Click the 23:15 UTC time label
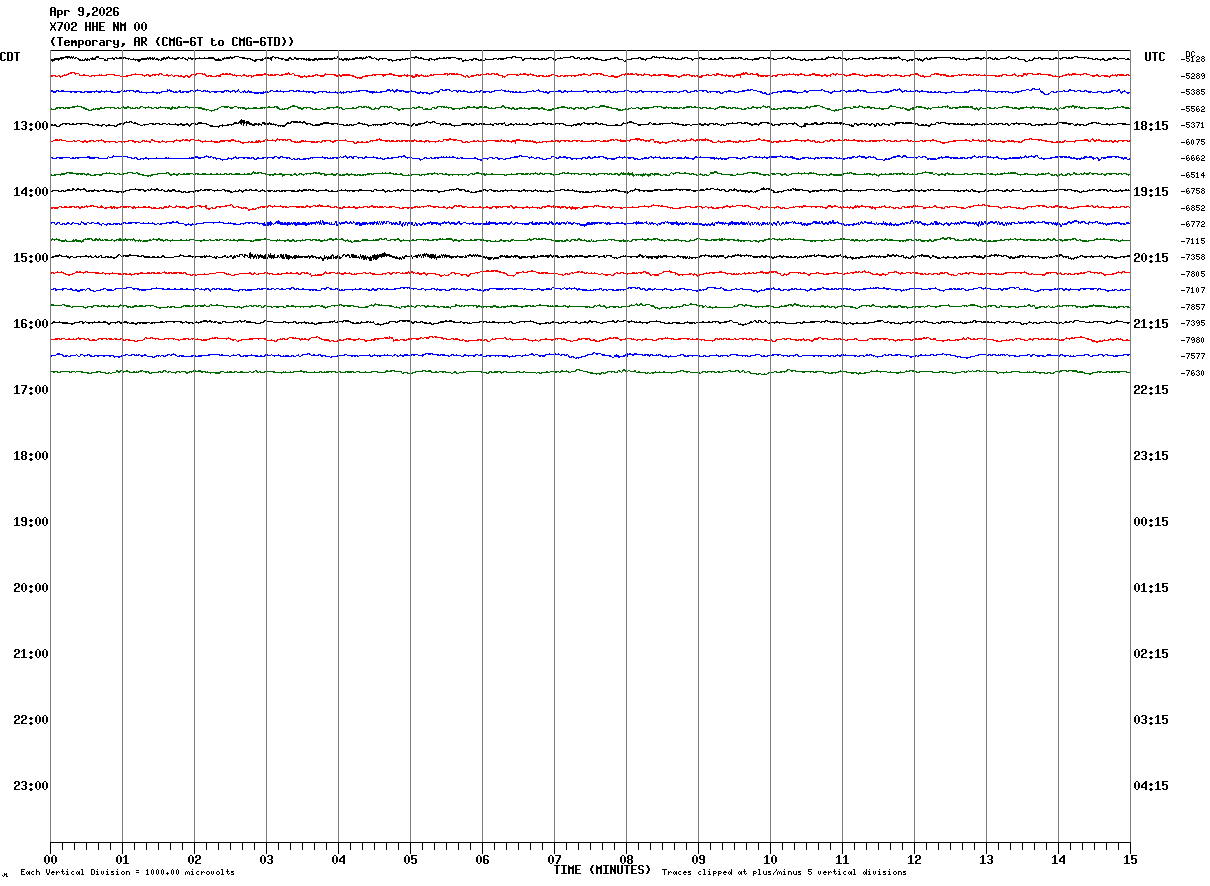Screen dimensions: 1210x886 pyautogui.click(x=1151, y=456)
